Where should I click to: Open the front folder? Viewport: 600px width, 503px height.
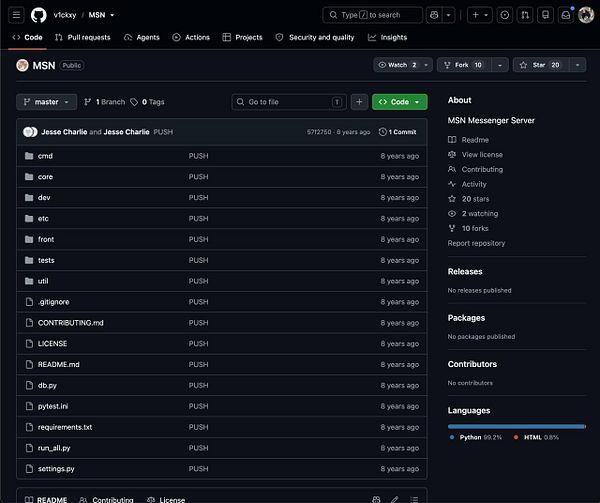(x=46, y=239)
